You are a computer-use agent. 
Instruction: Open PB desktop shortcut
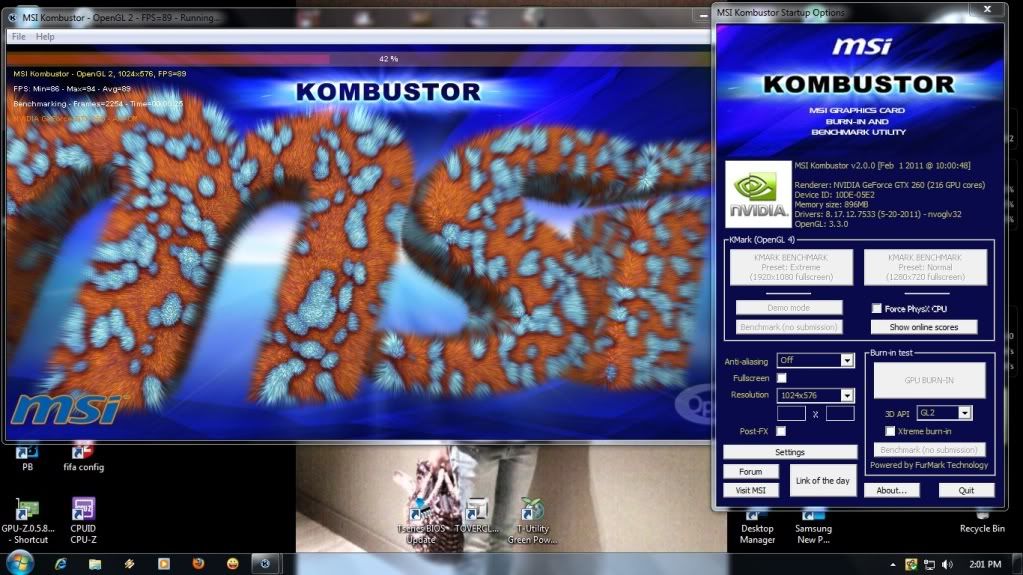[x=27, y=456]
